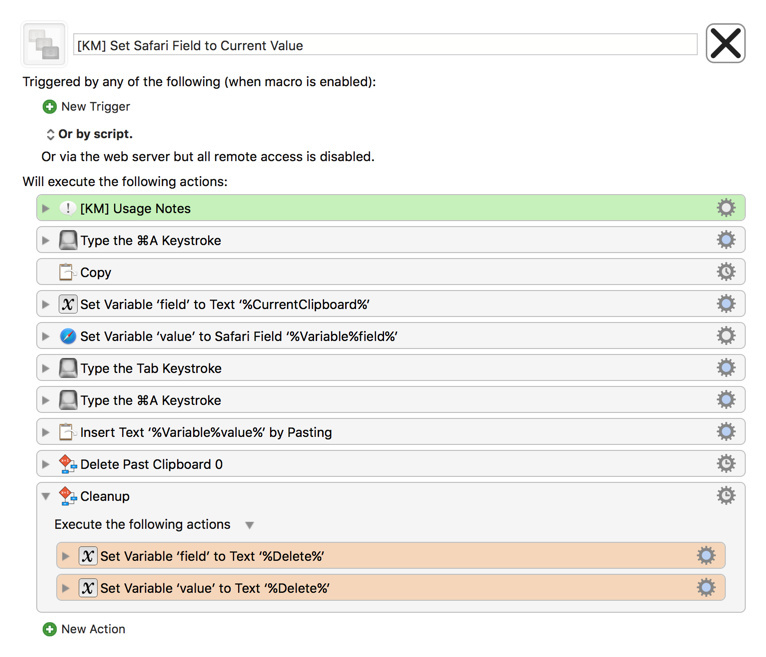766x657 pixels.
Task: Open gear menu for Usage Notes action
Action: click(726, 208)
